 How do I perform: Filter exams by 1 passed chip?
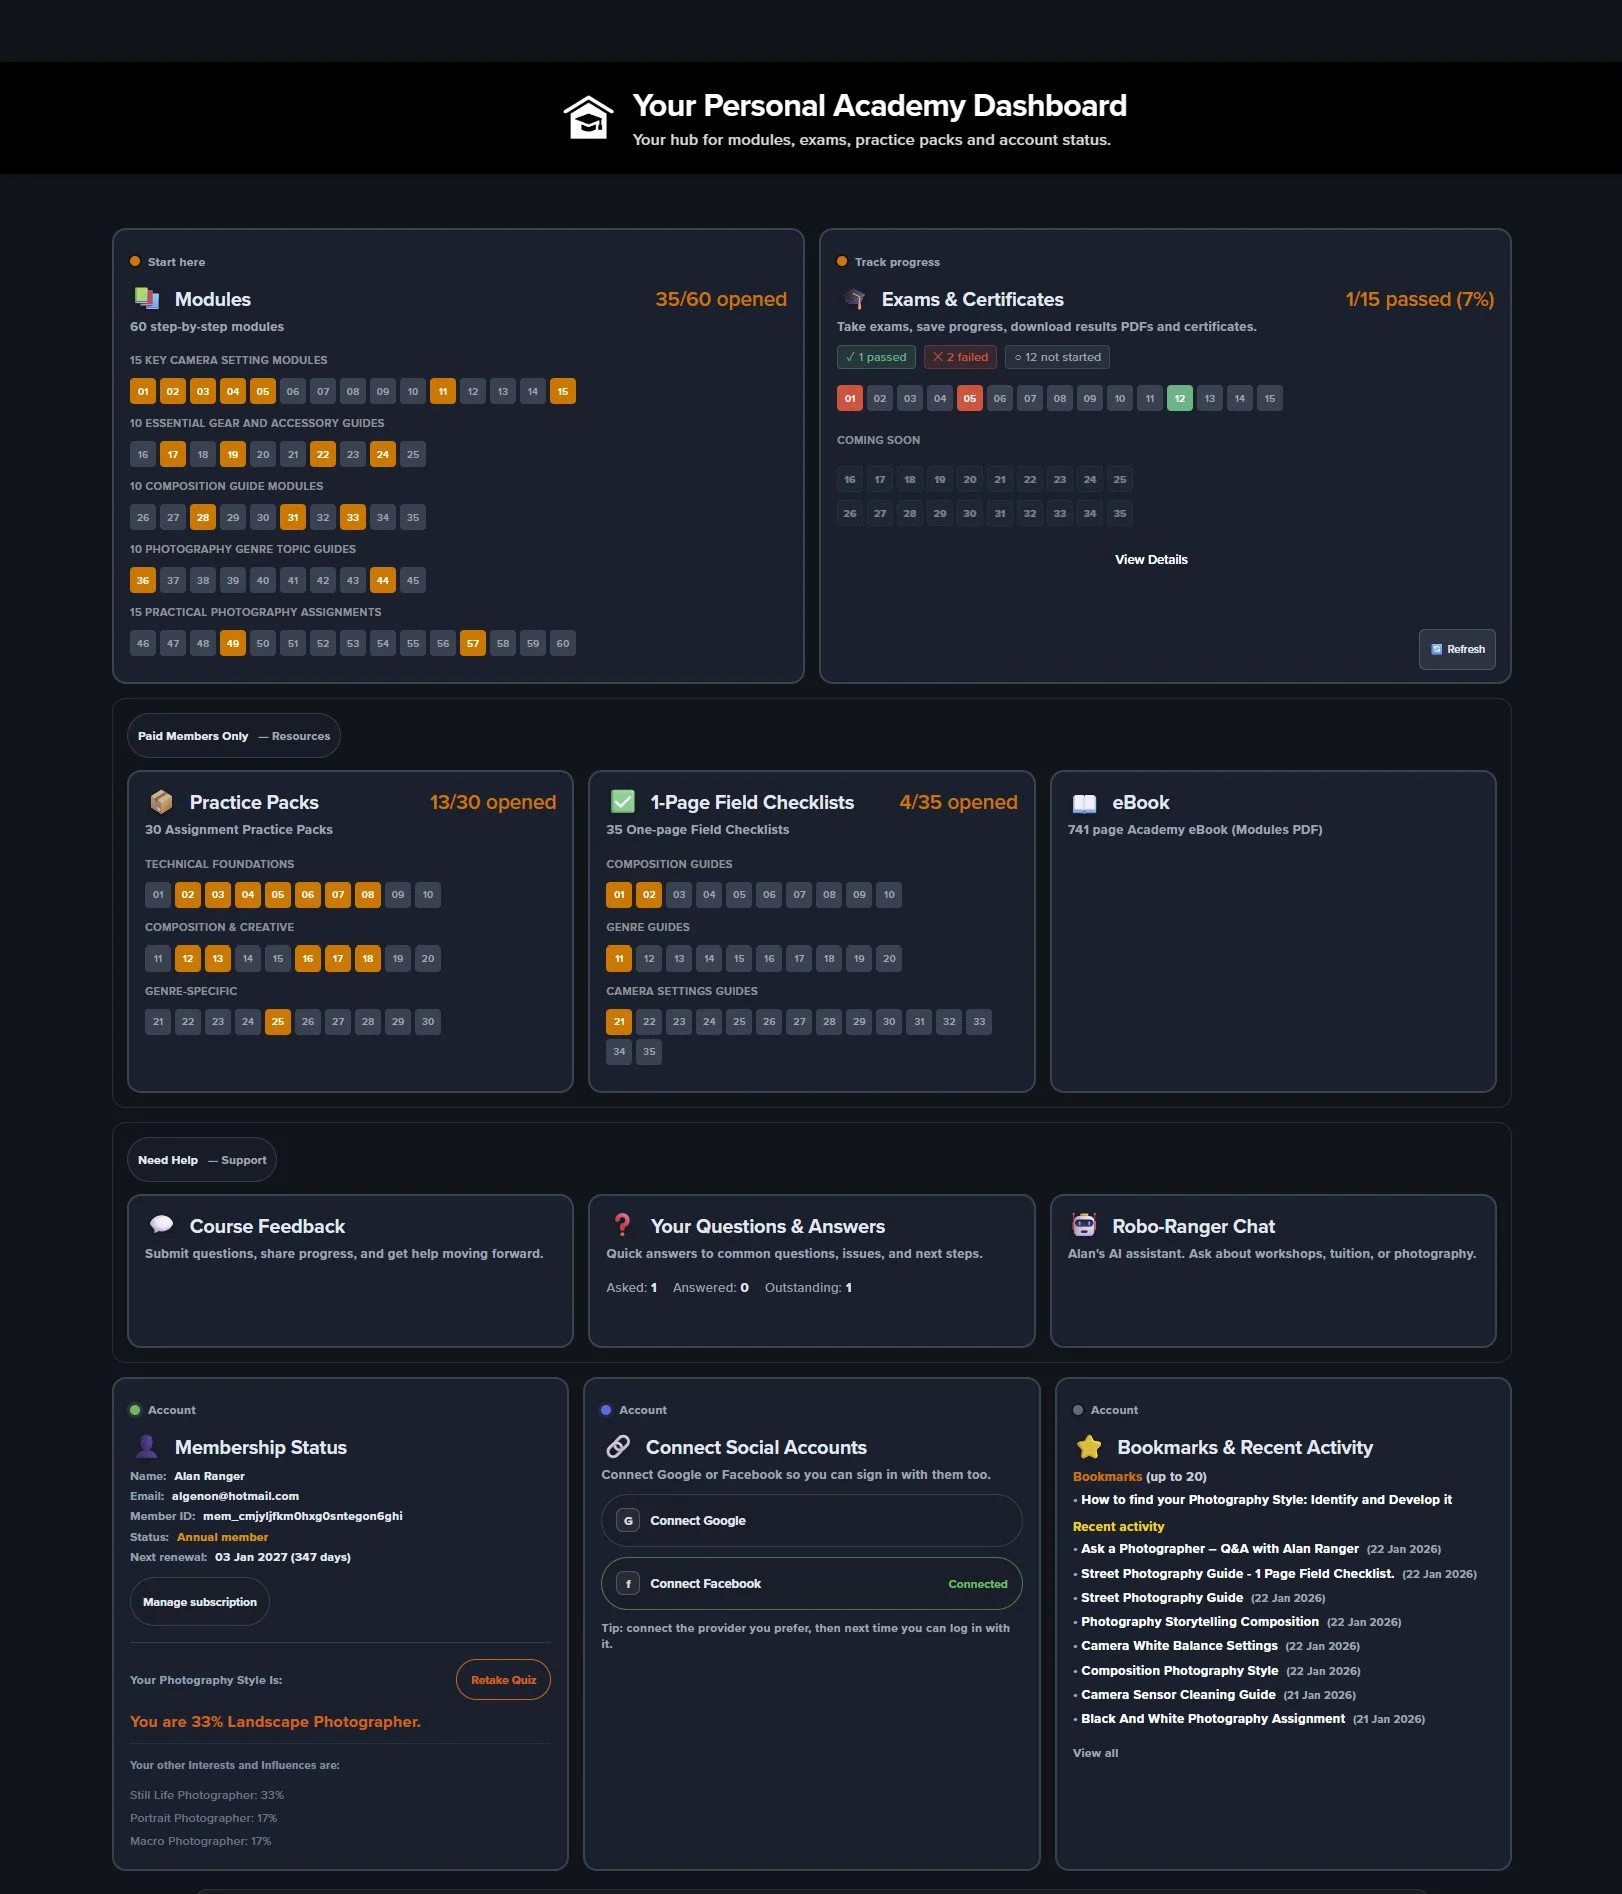[876, 357]
